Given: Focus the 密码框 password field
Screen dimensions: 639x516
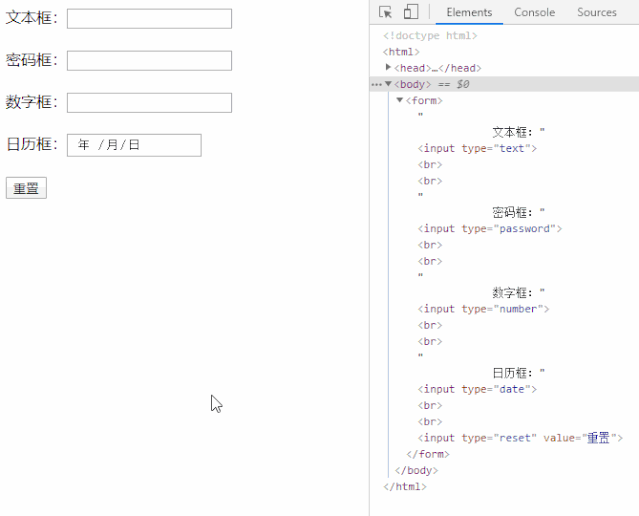Looking at the screenshot, I should 149,61.
